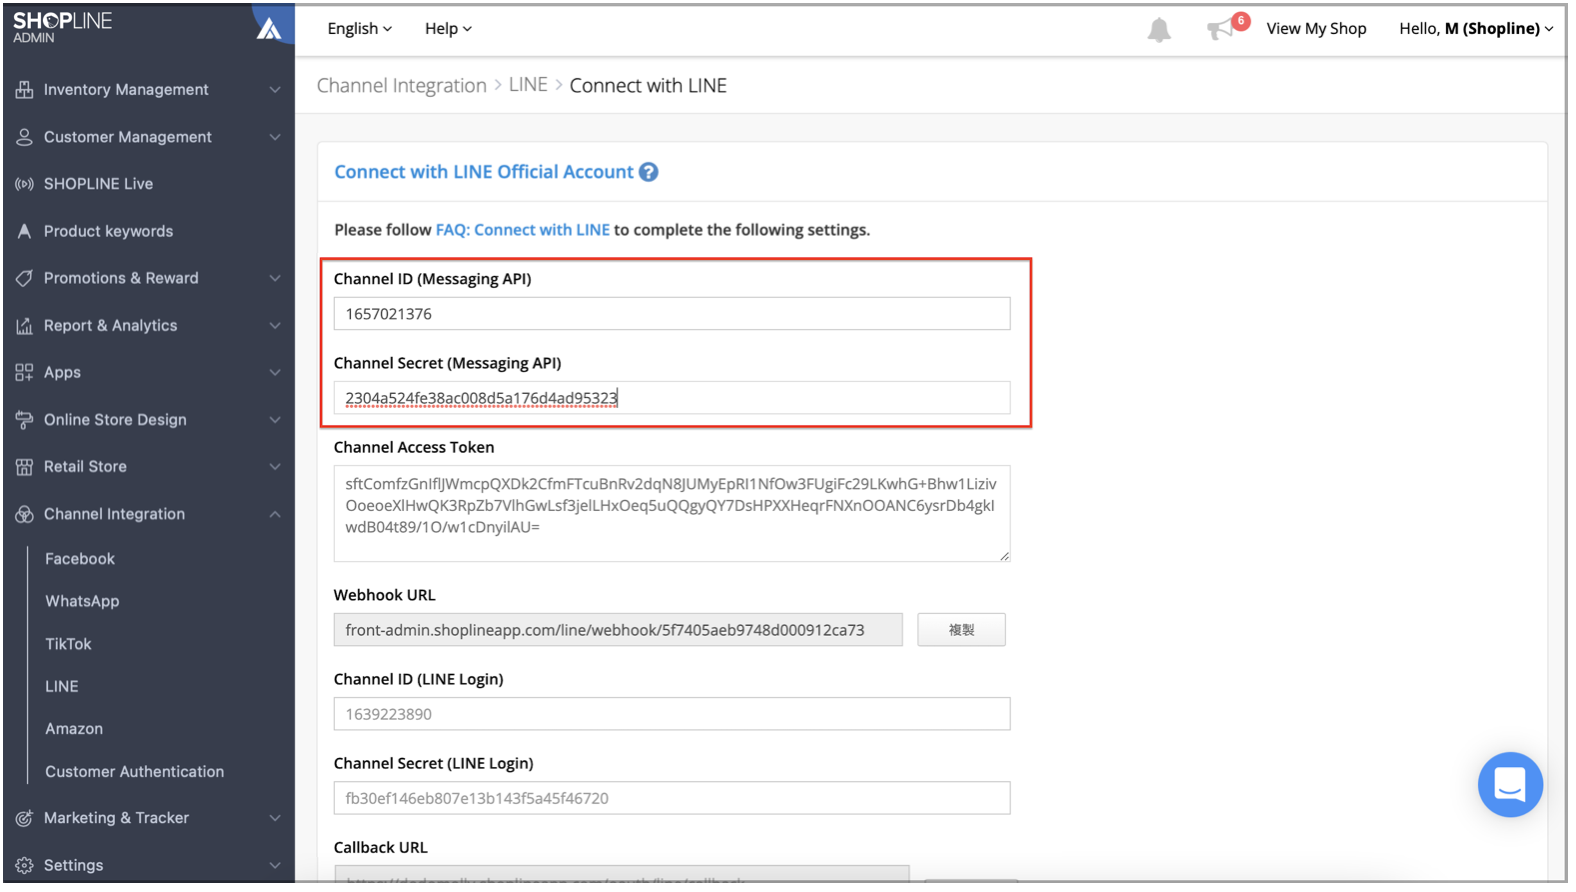
Task: Click the Webhook URL field
Action: pyautogui.click(x=618, y=630)
